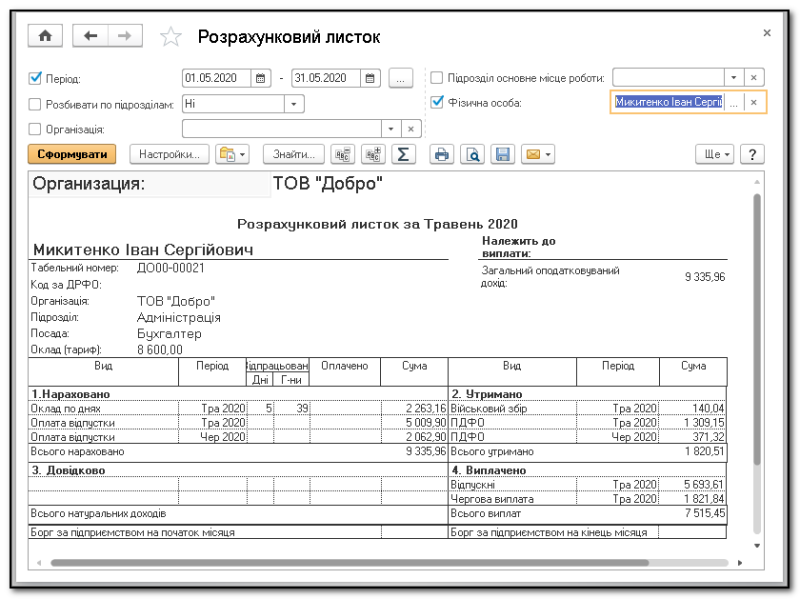Click the vertical scrollbar of report

pyautogui.click(x=757, y=329)
